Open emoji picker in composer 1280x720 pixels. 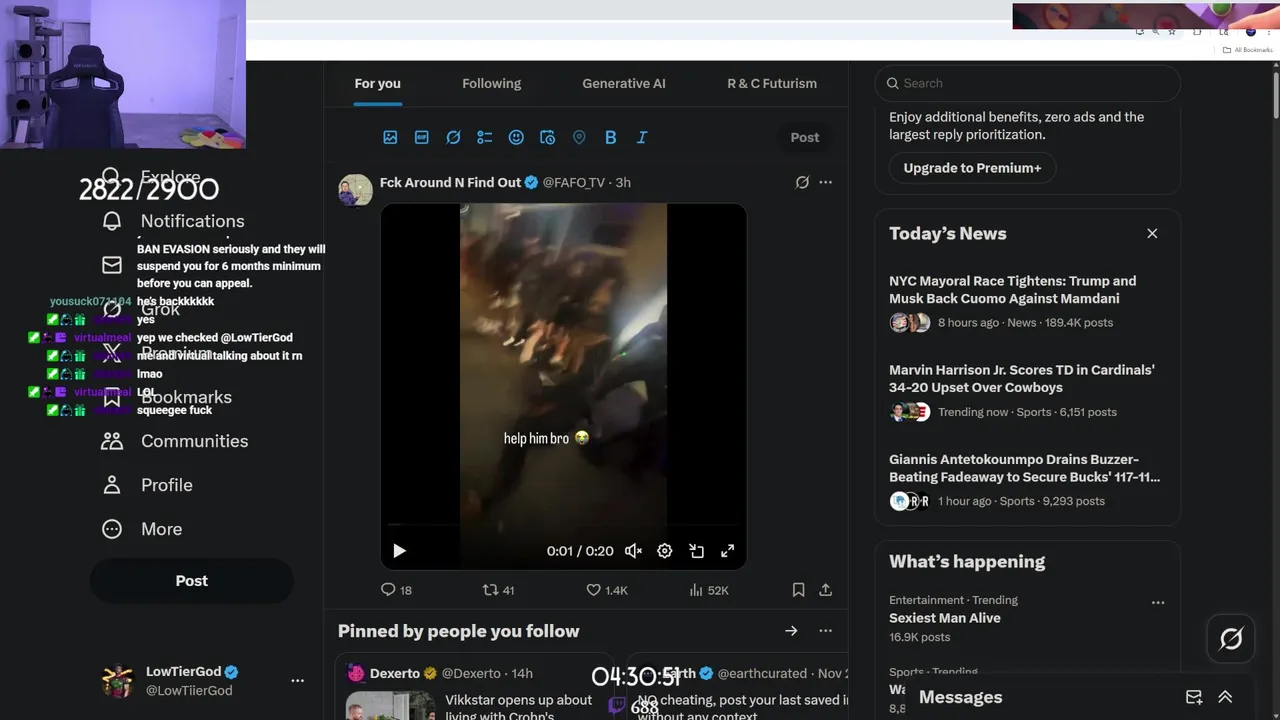(516, 137)
